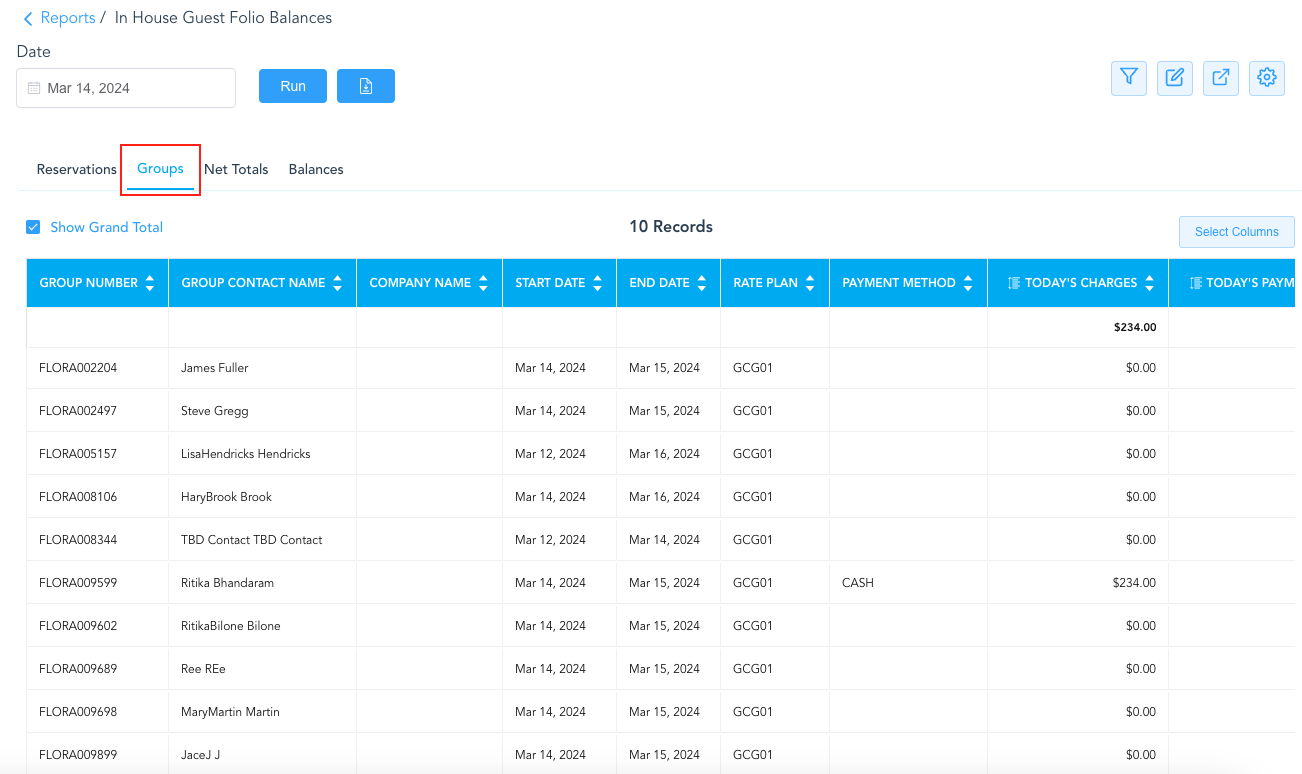Click TBD Contact's end date Mar 14, 2024
This screenshot has width=1302, height=774.
[664, 540]
